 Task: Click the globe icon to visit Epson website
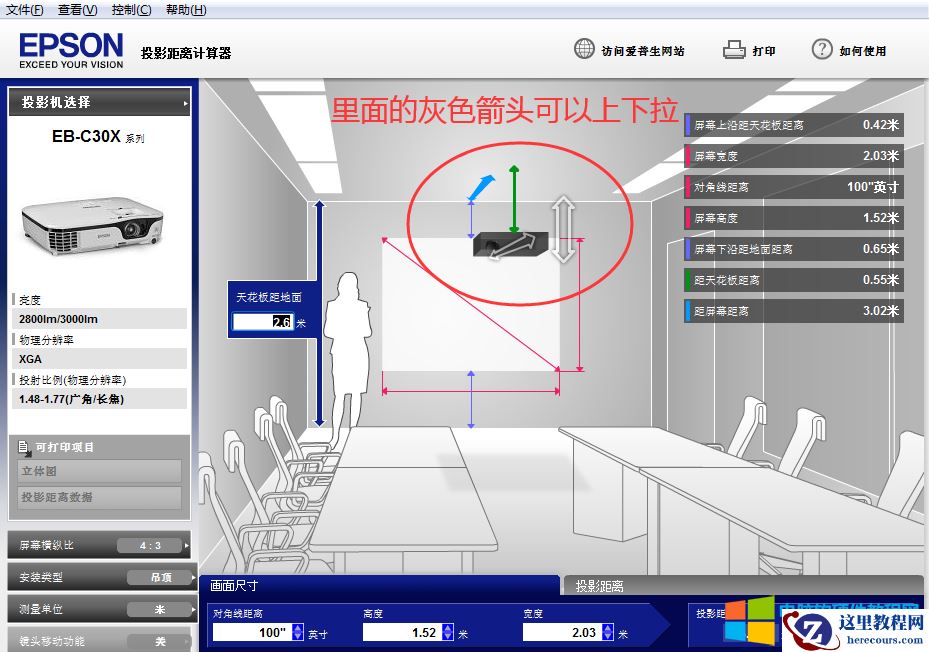[583, 47]
